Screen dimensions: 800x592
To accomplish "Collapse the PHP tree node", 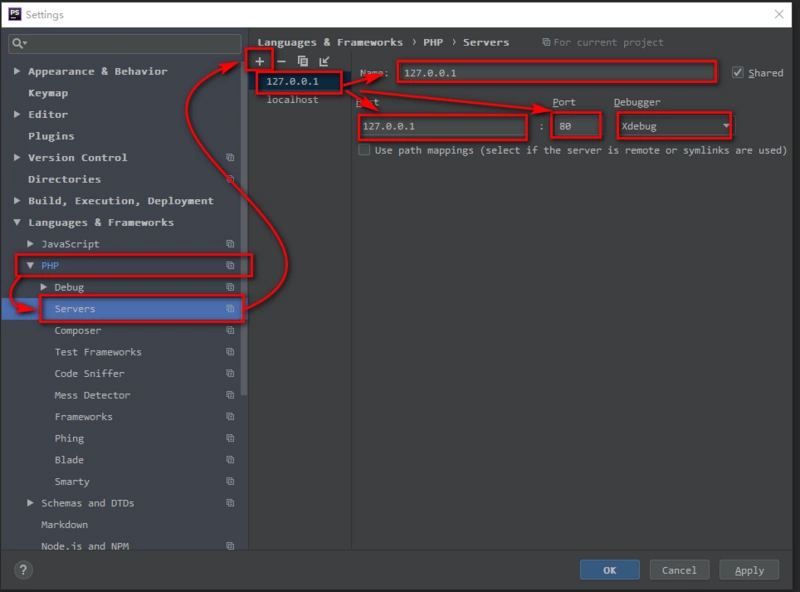I will tap(31, 266).
